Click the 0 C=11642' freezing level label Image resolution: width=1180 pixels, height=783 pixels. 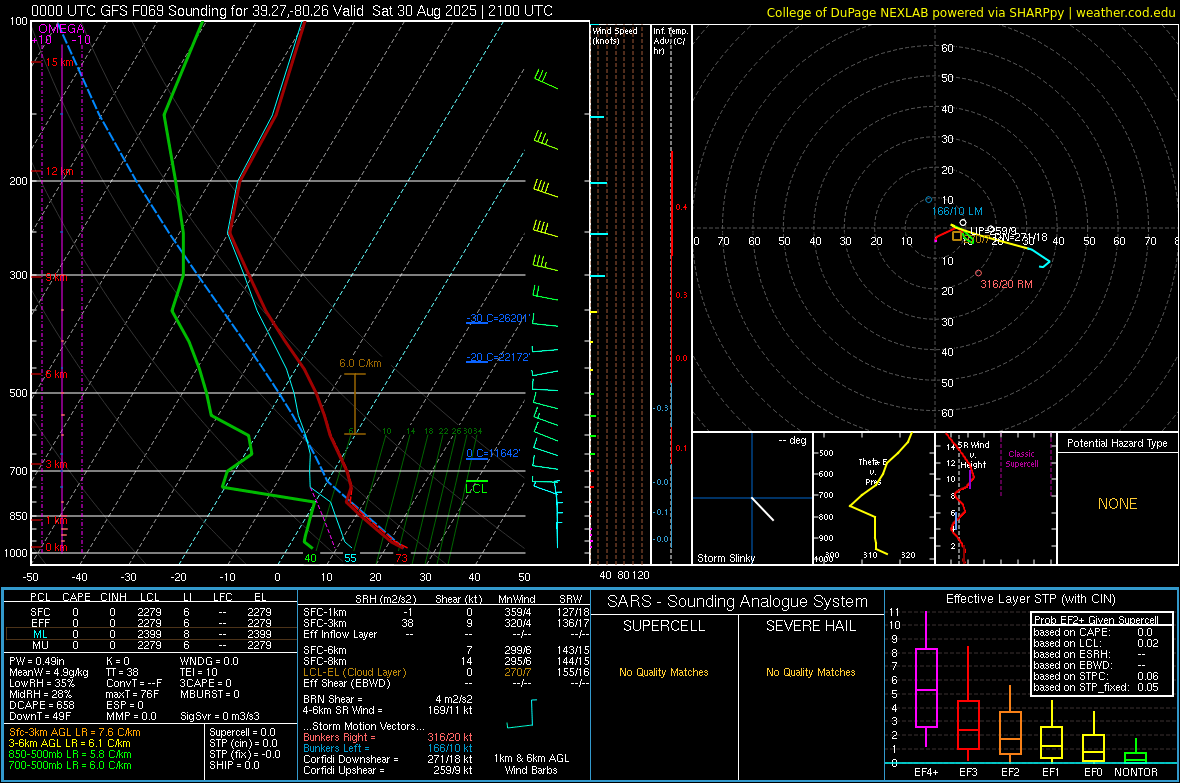coord(493,453)
